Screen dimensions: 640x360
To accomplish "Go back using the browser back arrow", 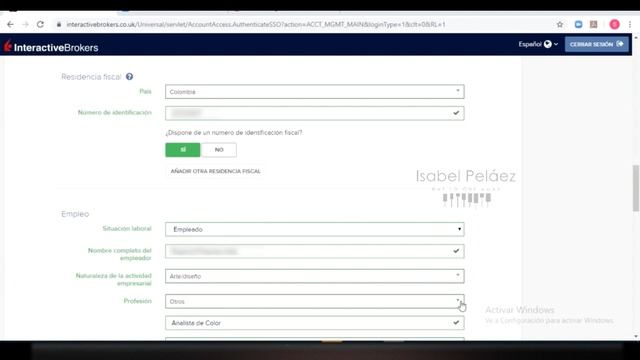I will click(10, 24).
